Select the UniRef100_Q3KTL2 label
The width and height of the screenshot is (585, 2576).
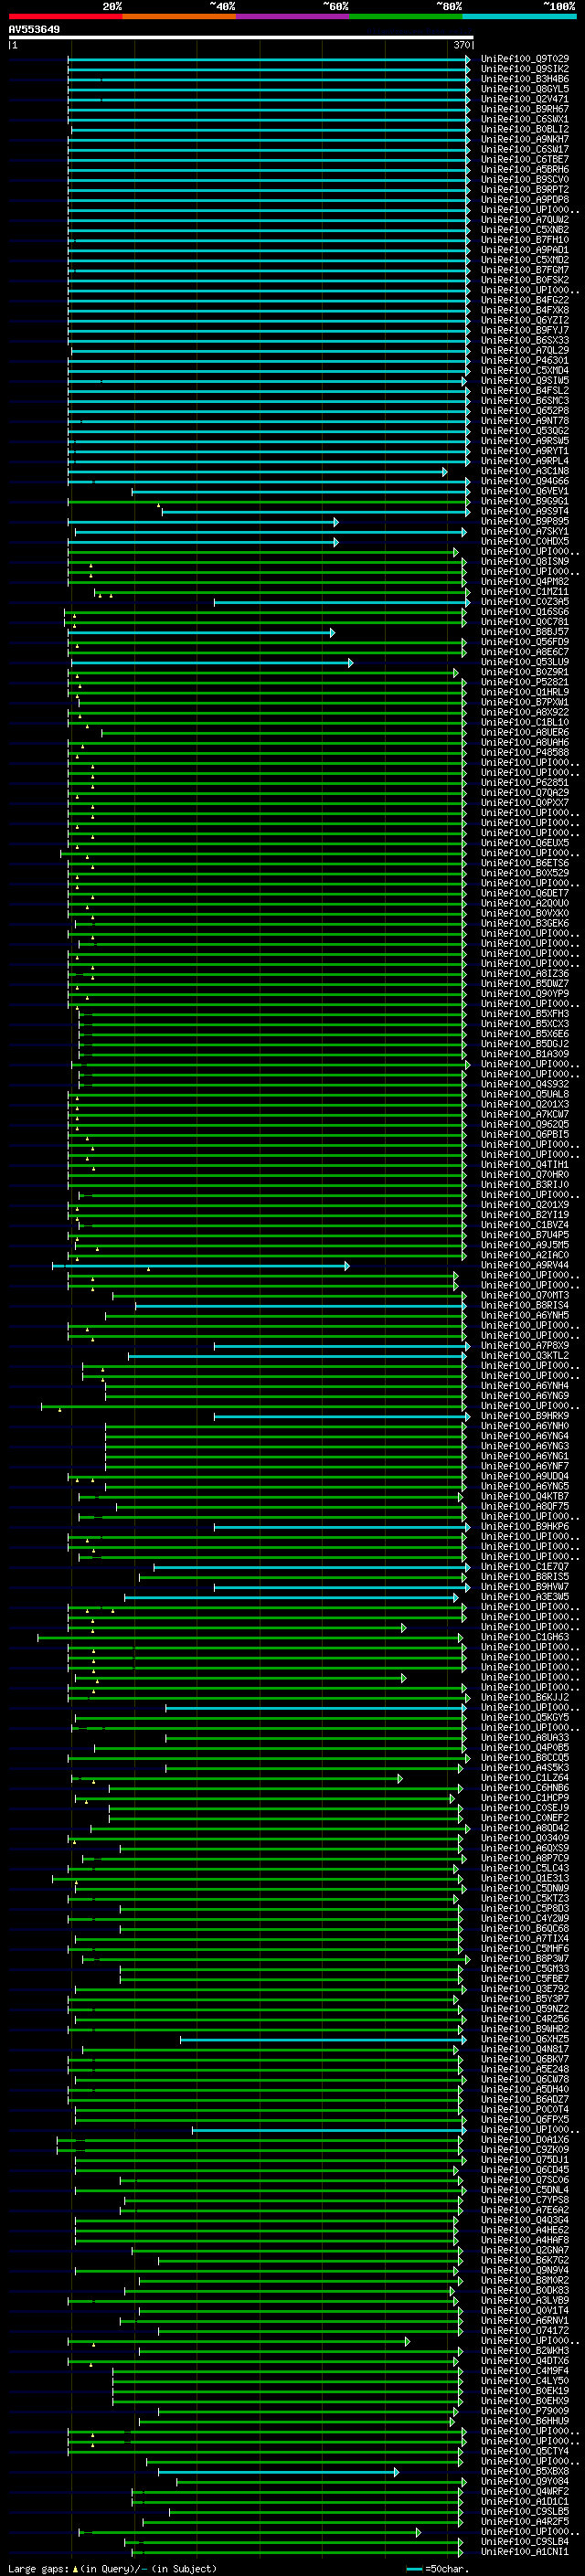click(x=525, y=1355)
